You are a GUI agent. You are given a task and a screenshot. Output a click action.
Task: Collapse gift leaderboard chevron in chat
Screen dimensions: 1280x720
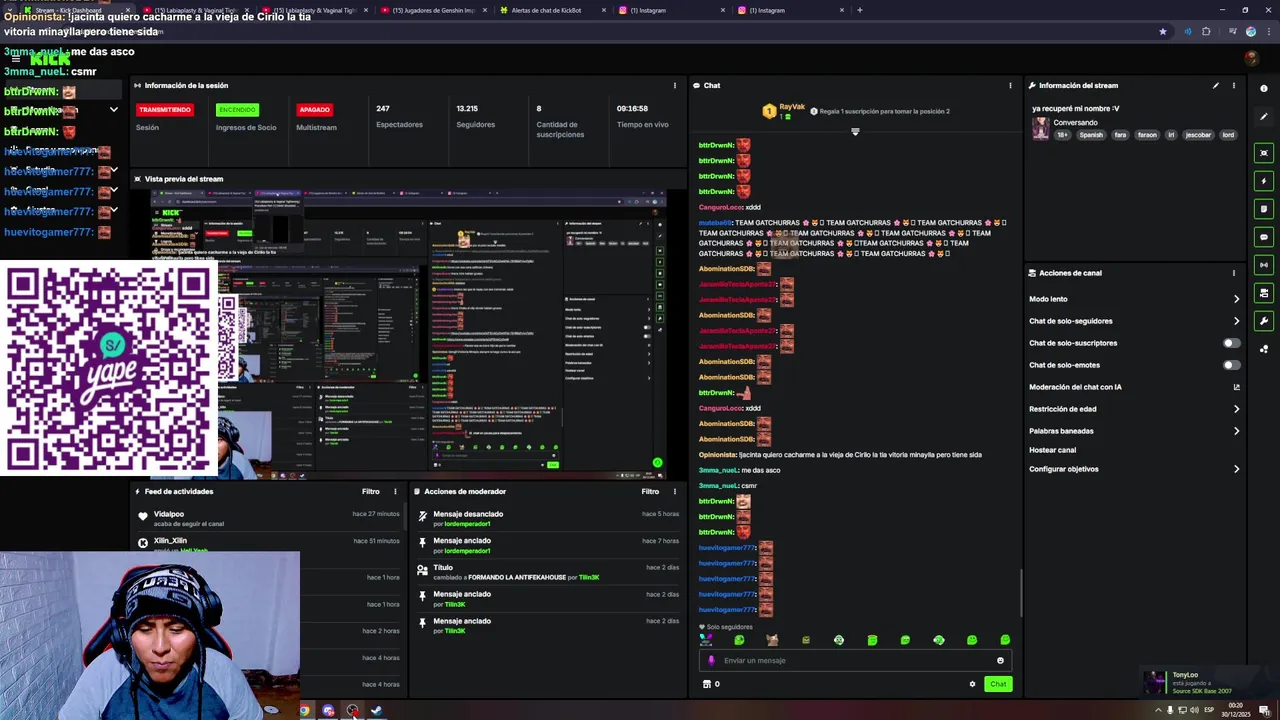855,132
